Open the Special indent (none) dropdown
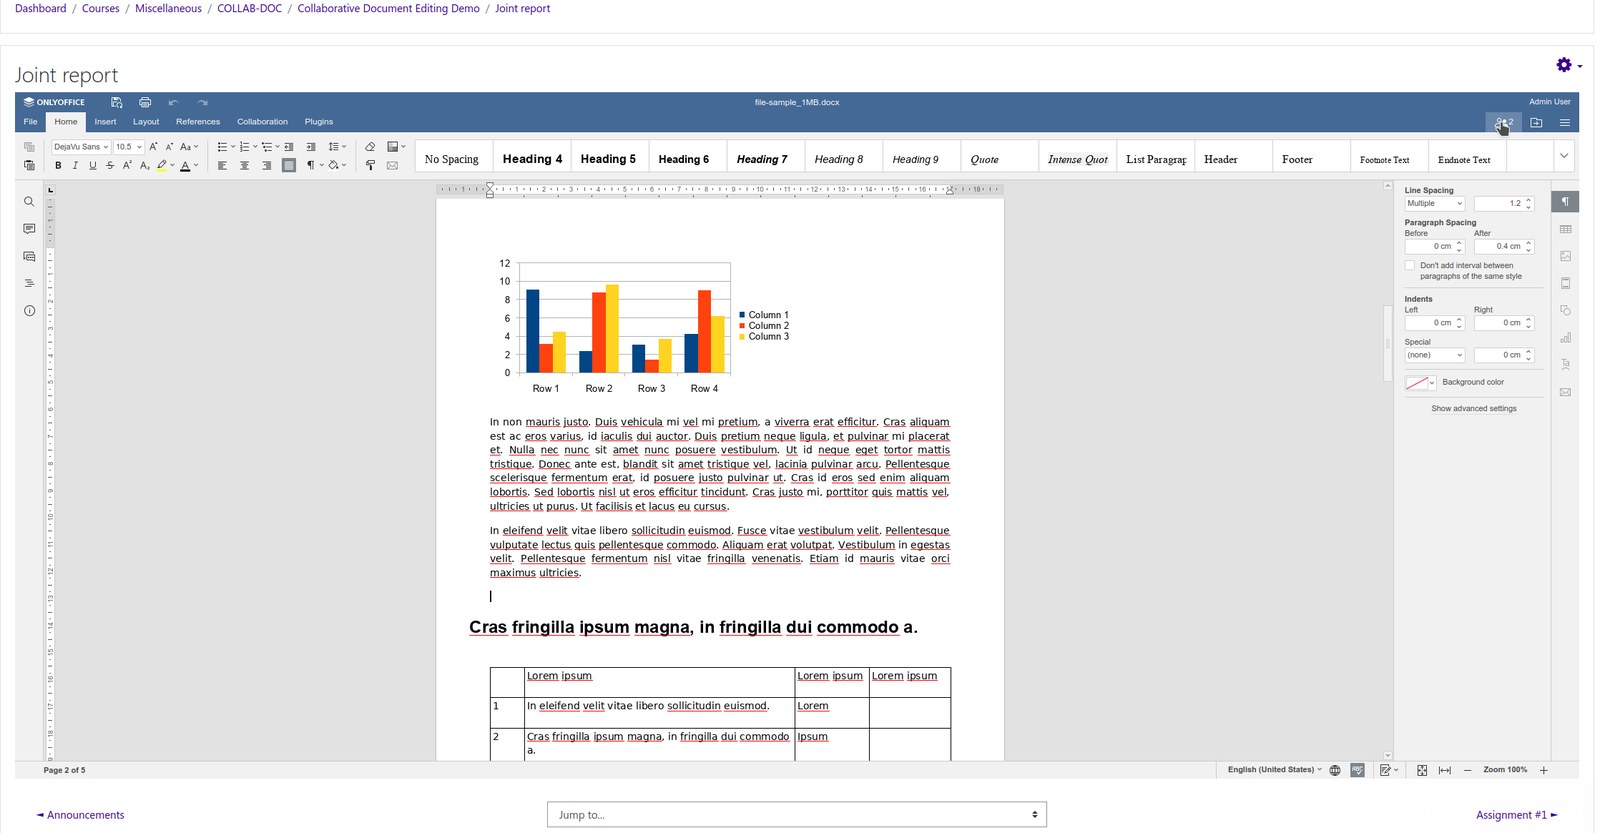The height and width of the screenshot is (833, 1600). click(1435, 355)
